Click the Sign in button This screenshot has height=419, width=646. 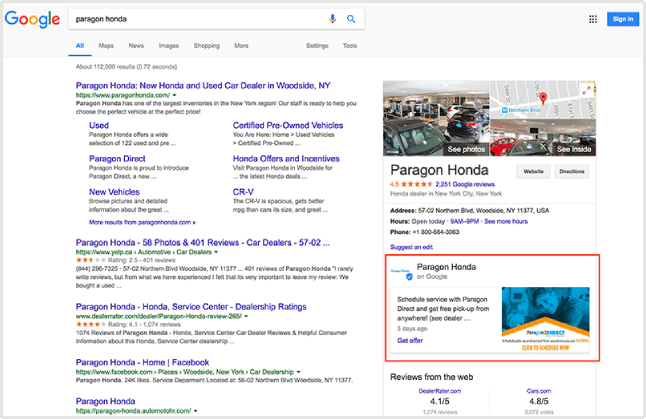(623, 19)
